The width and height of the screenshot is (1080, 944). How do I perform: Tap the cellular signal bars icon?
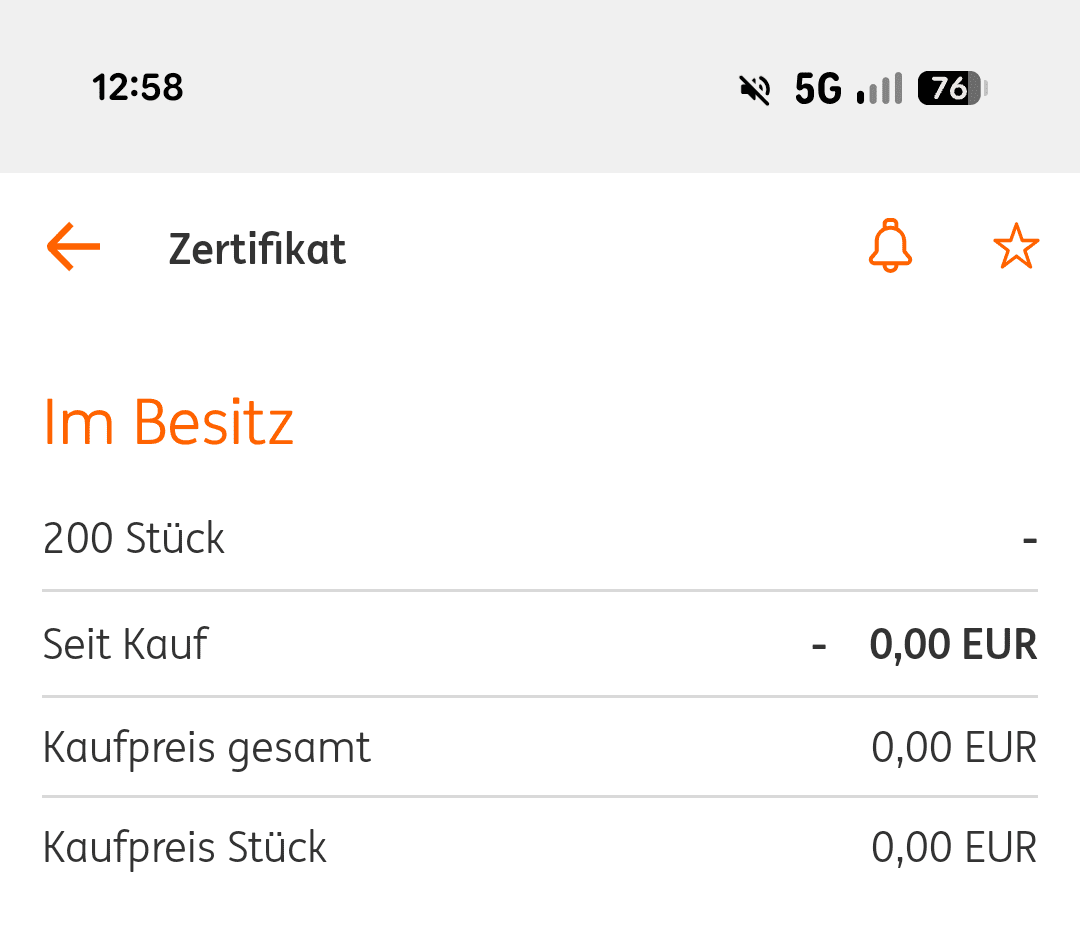point(880,90)
